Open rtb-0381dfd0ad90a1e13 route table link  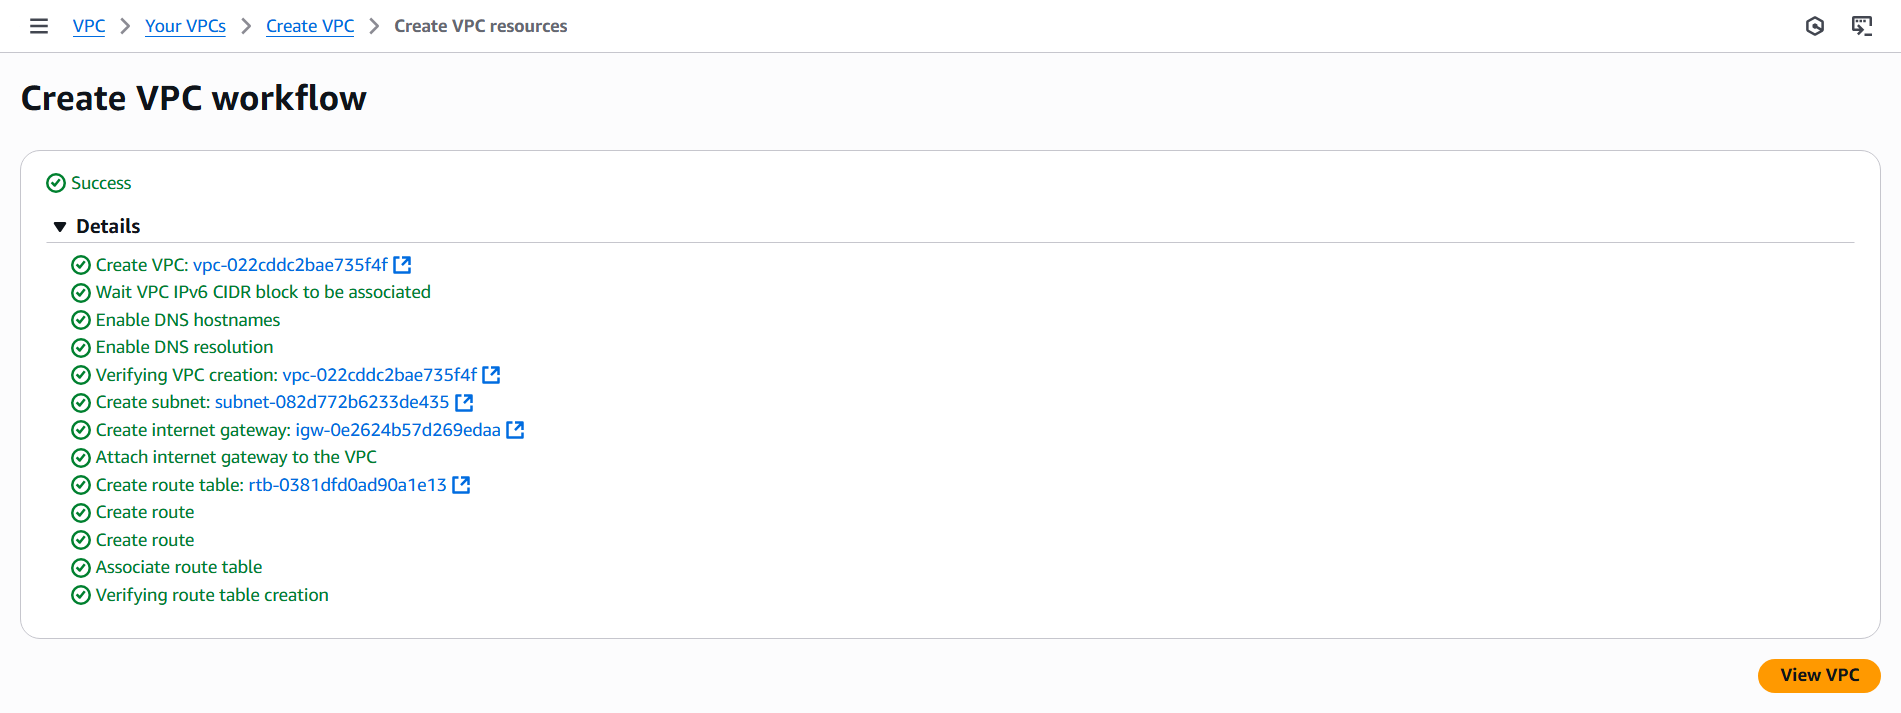(x=347, y=485)
